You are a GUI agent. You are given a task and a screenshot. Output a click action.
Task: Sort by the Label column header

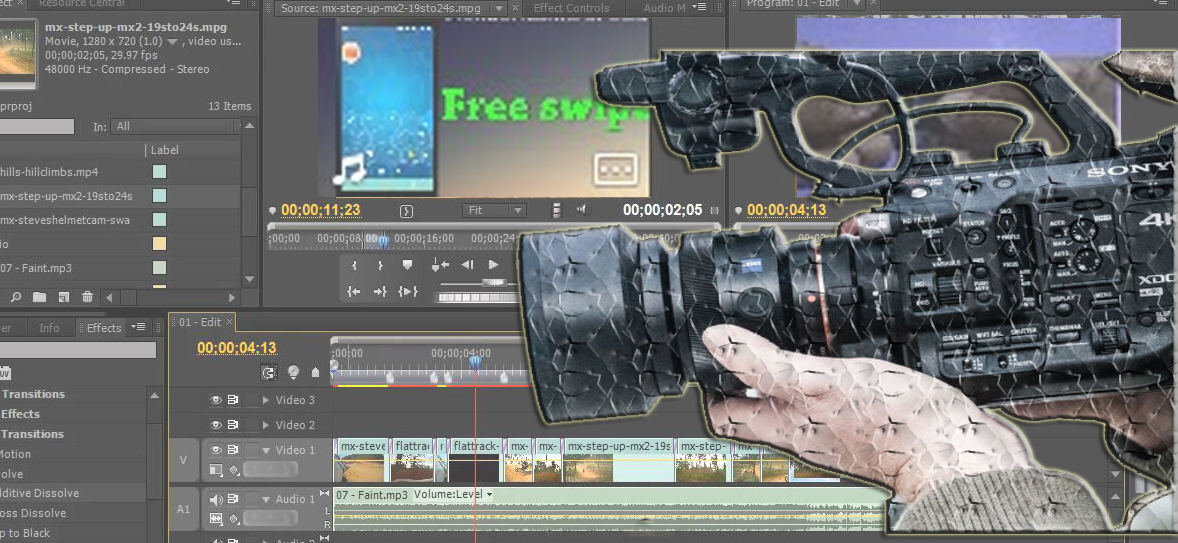[165, 150]
